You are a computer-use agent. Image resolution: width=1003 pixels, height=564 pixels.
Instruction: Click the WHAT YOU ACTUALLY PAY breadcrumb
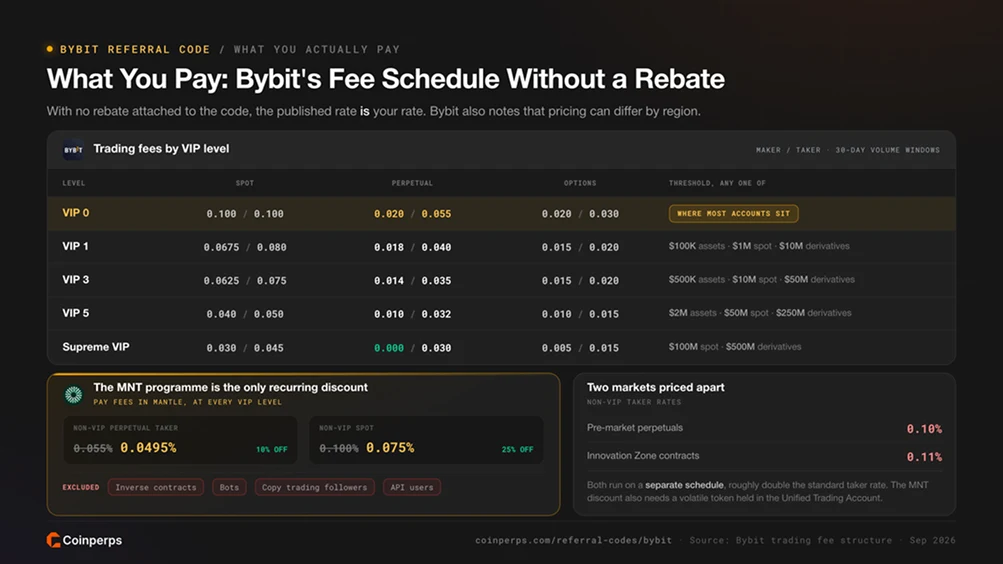click(x=317, y=49)
